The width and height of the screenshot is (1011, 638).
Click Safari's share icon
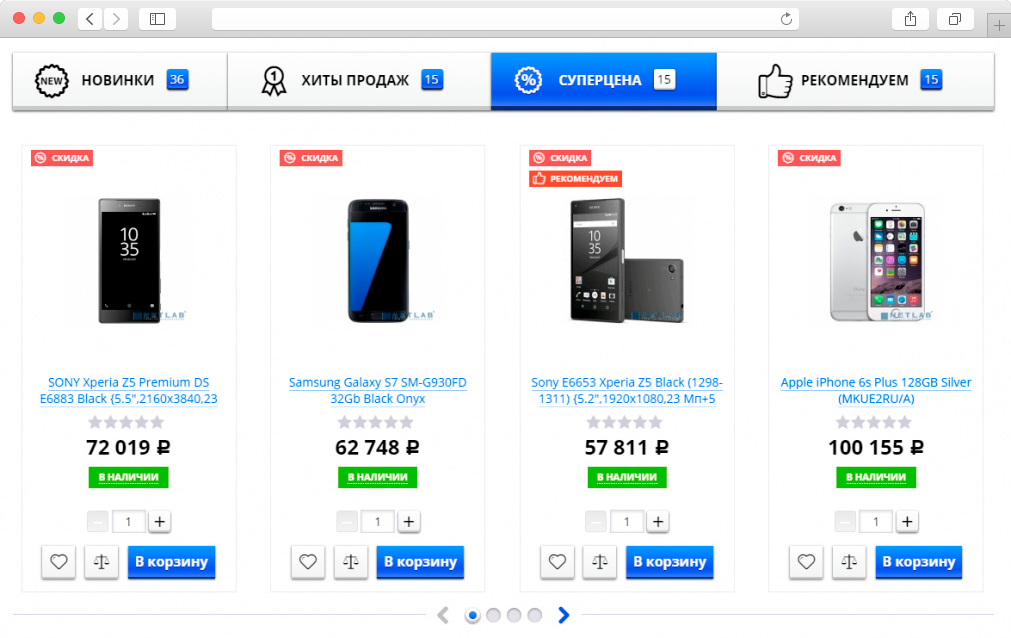click(910, 19)
